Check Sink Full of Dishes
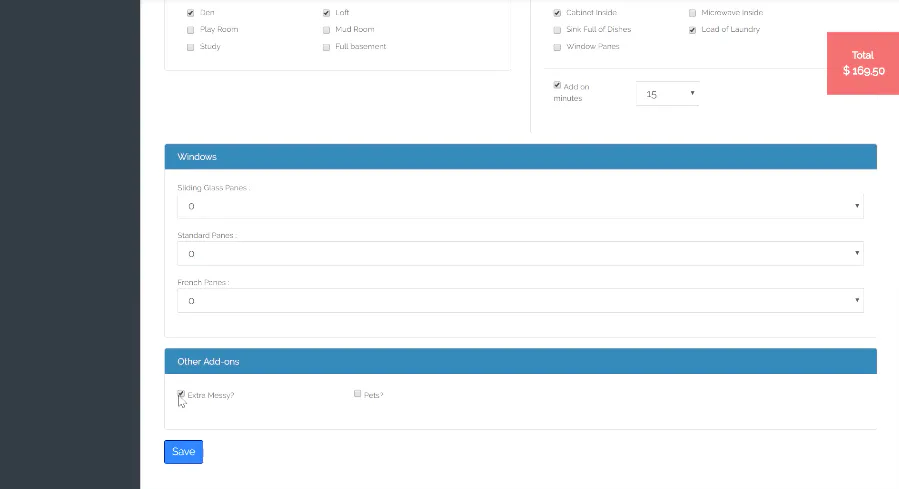 557,30
